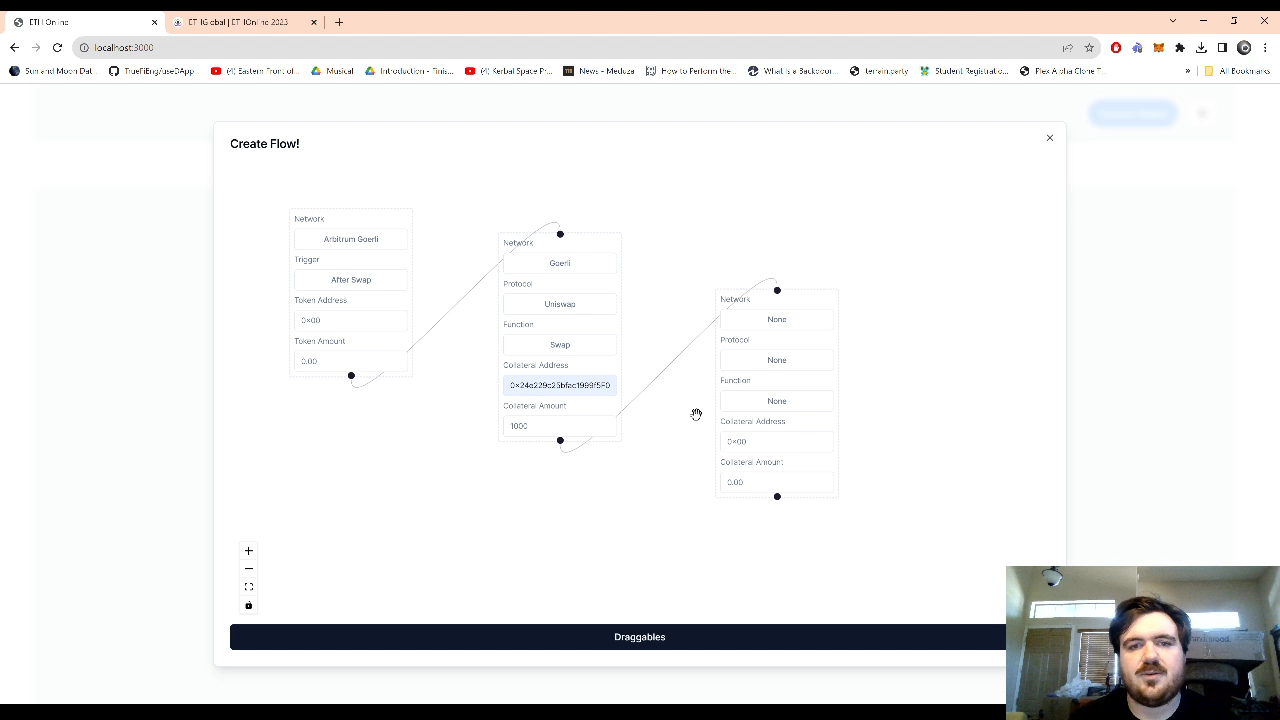This screenshot has width=1280, height=720.
Task: Close the ETHOnline browser tab
Action: coord(154,22)
